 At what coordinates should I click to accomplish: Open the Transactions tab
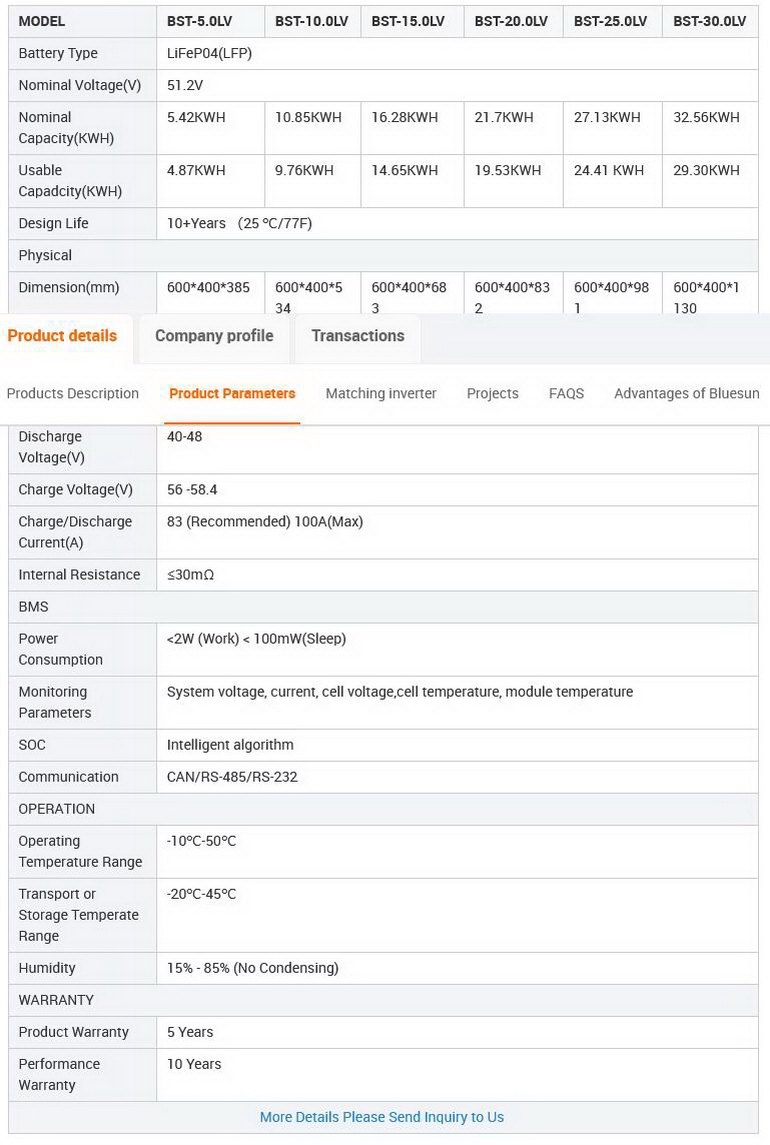click(x=357, y=336)
